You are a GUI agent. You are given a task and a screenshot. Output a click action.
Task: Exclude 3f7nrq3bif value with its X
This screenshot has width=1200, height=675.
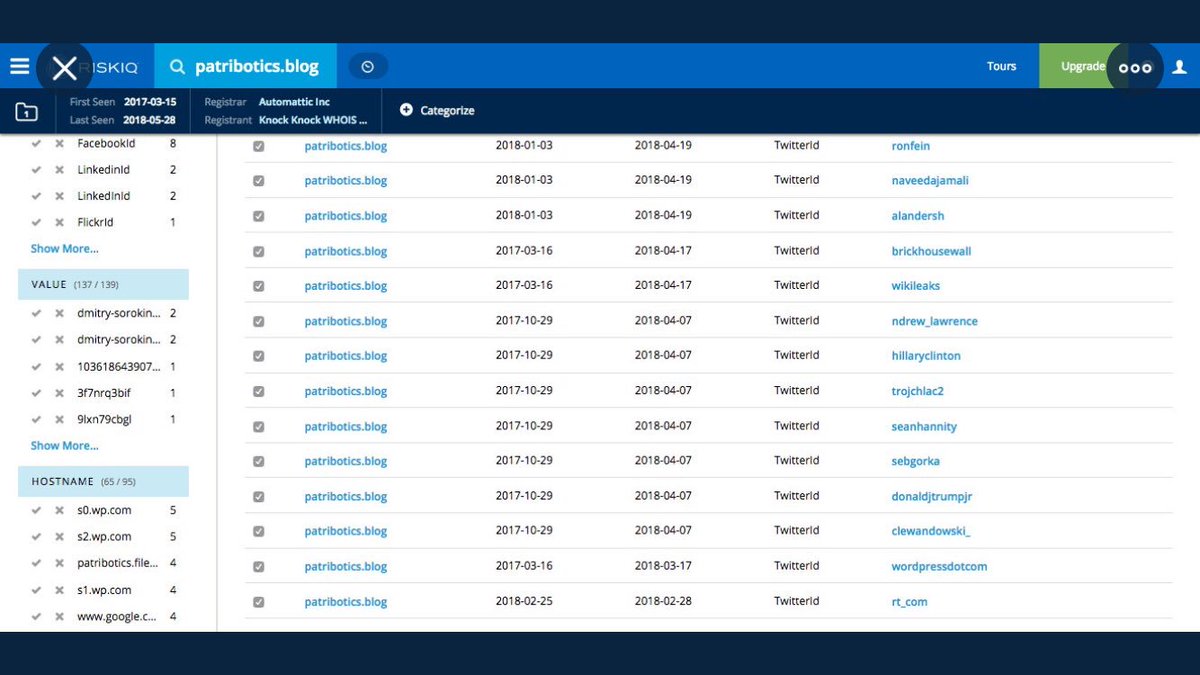59,393
